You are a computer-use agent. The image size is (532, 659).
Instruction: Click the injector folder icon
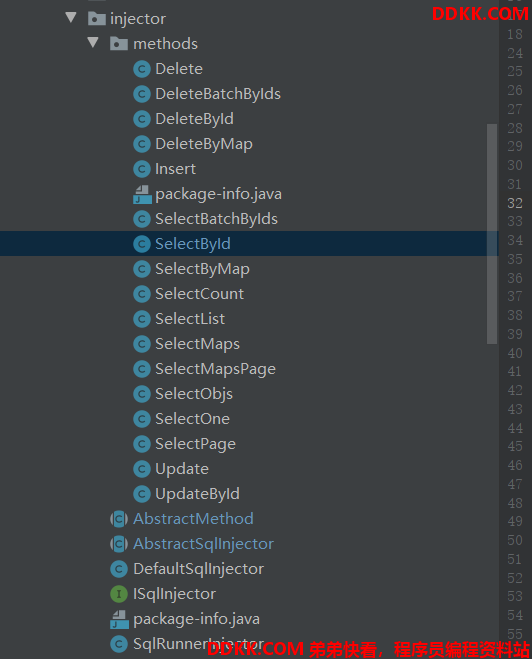[x=97, y=18]
